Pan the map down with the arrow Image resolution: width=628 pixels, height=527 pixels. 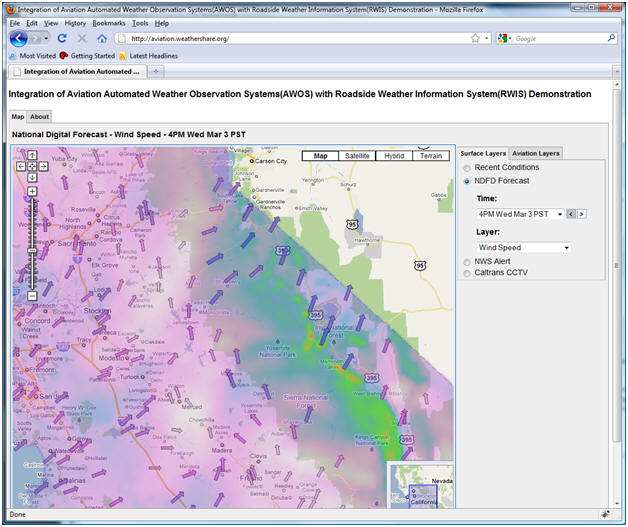[x=32, y=177]
